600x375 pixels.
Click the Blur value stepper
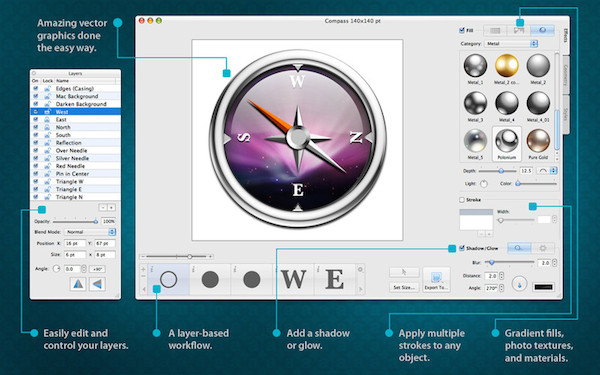coord(555,263)
